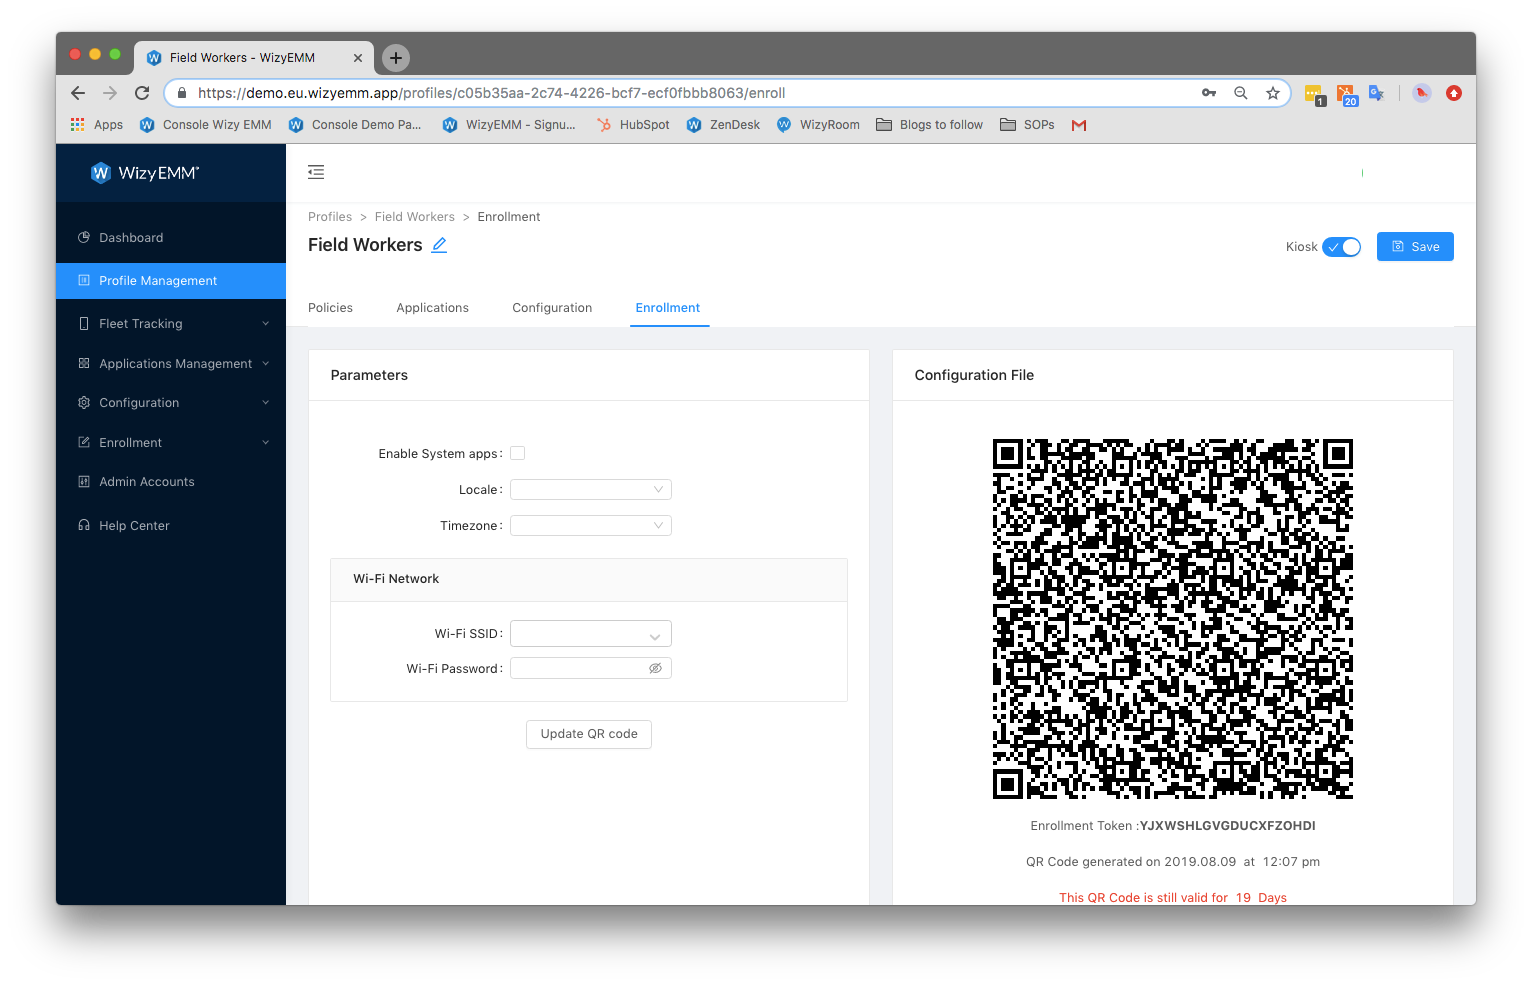This screenshot has width=1532, height=985.
Task: Click the edit pencil next to Field Workers
Action: (x=439, y=245)
